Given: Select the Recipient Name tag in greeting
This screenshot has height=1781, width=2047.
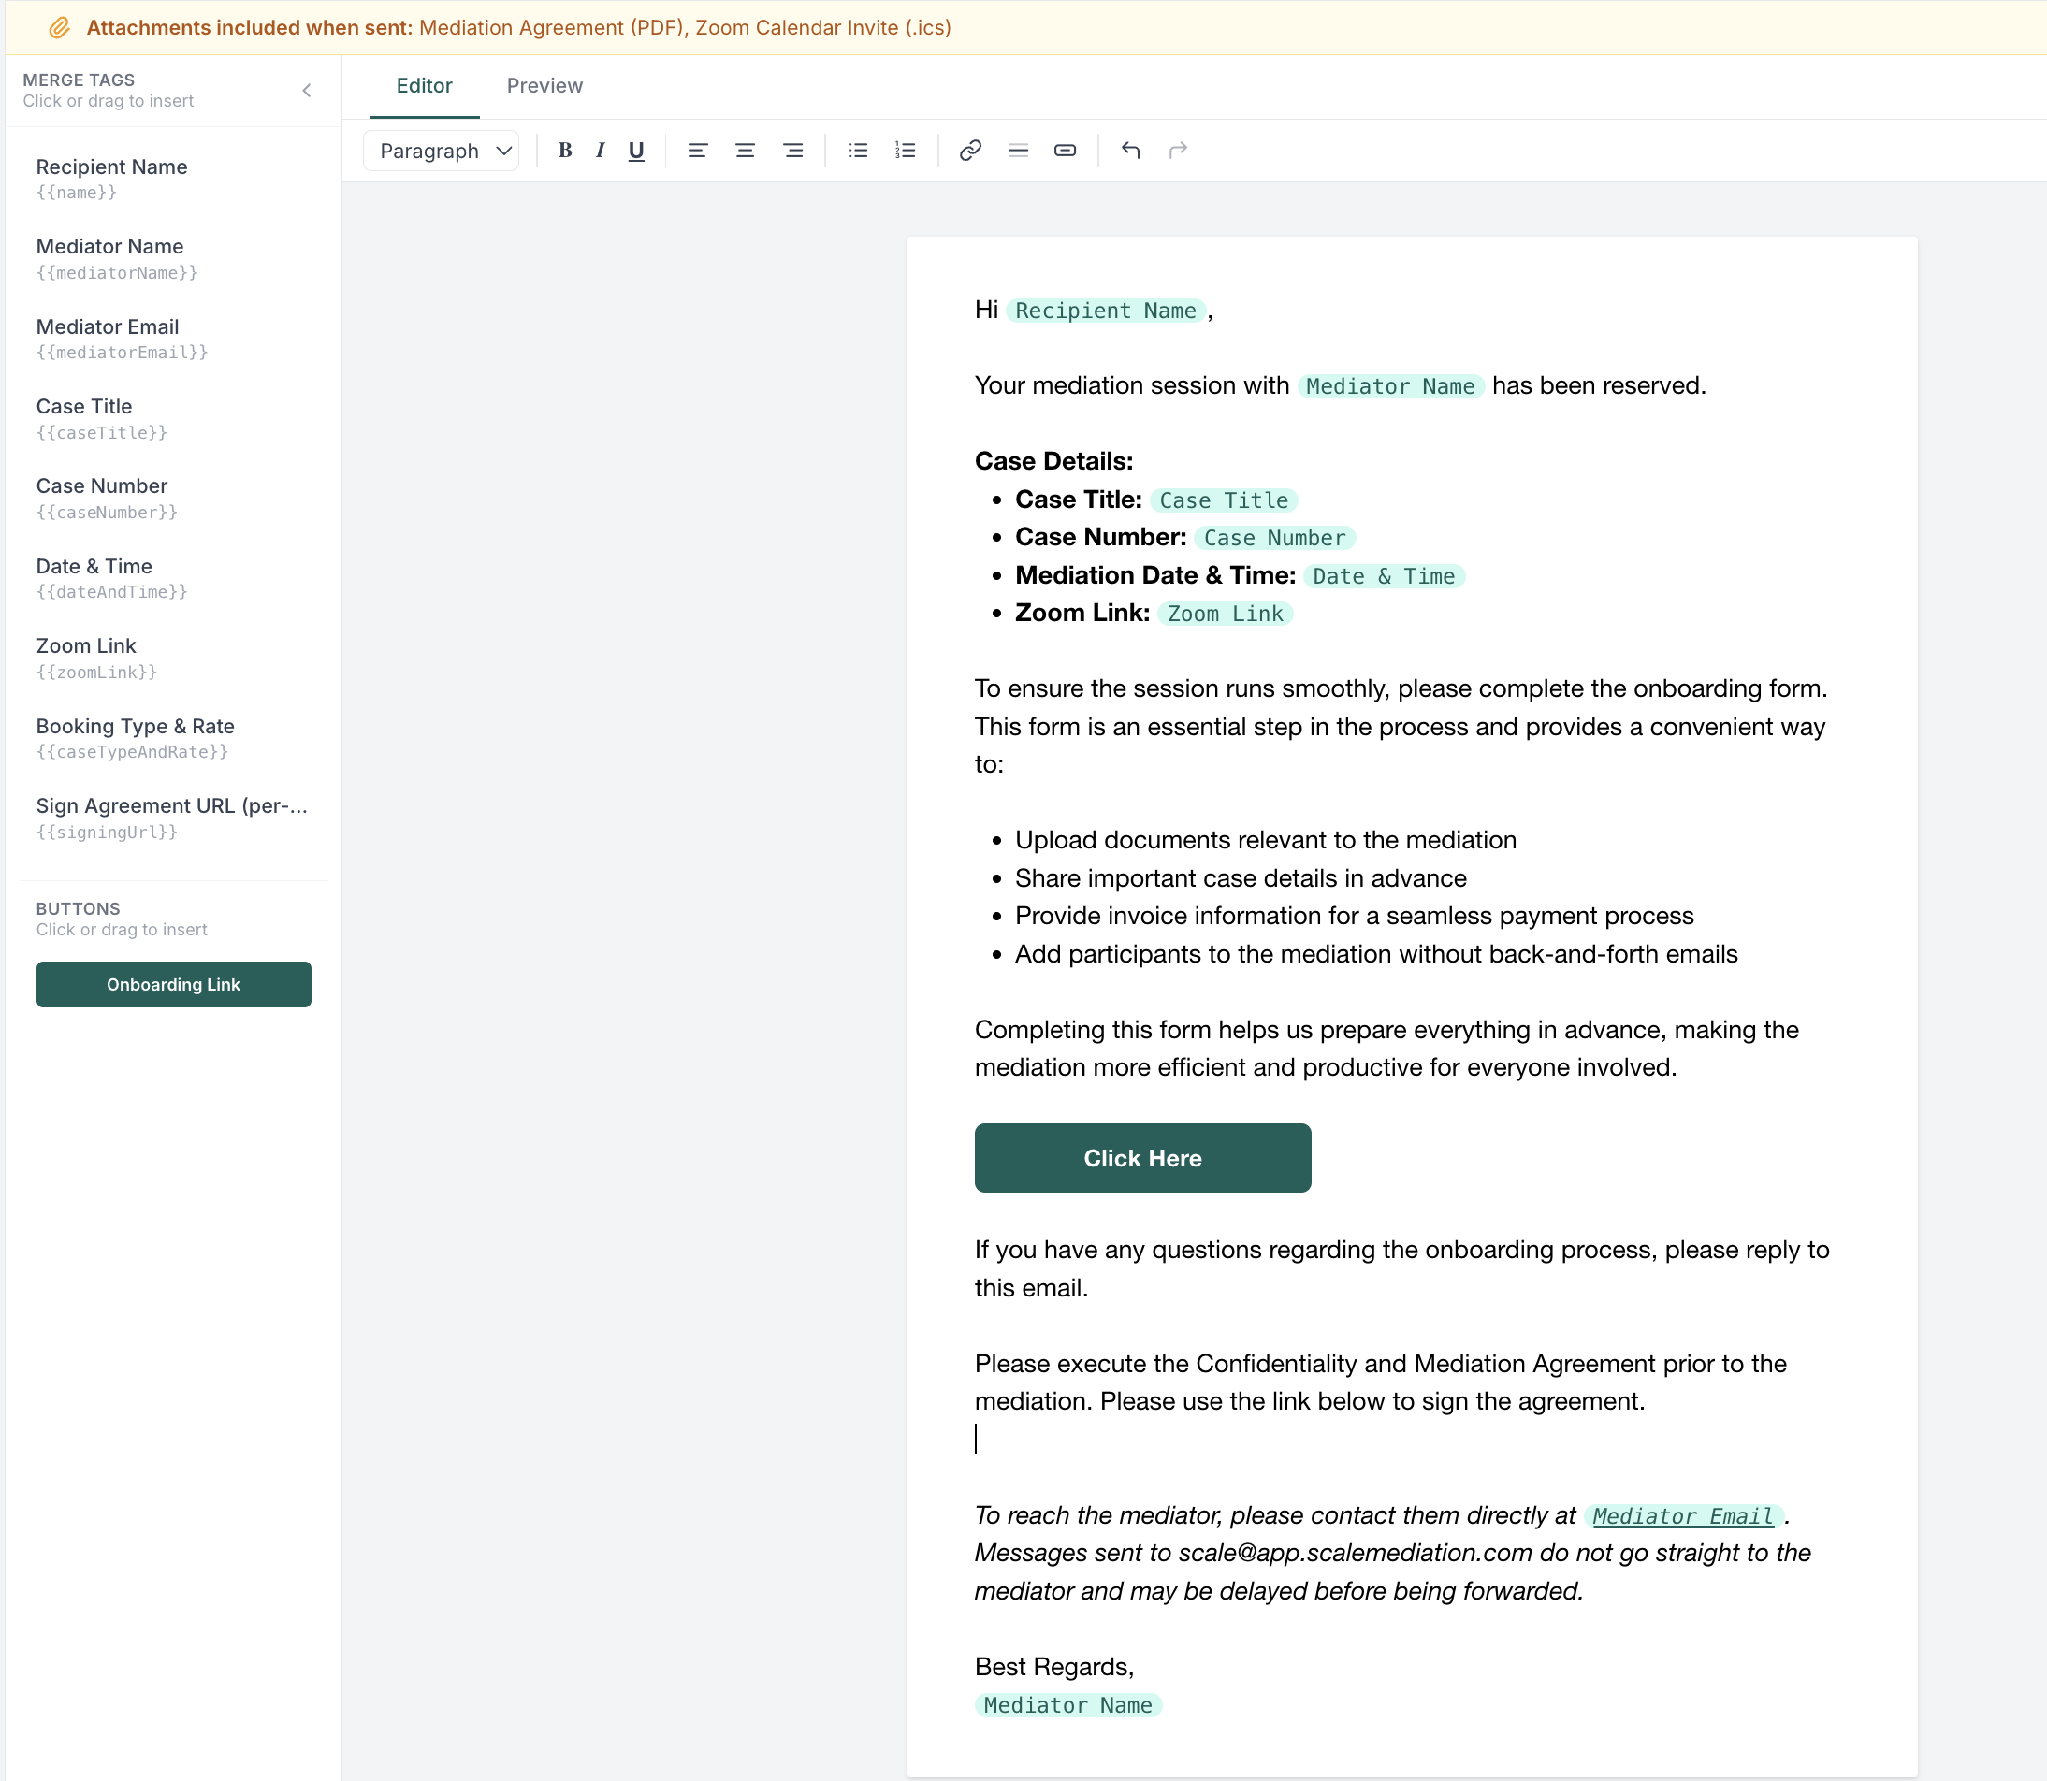Looking at the screenshot, I should pyautogui.click(x=1105, y=311).
